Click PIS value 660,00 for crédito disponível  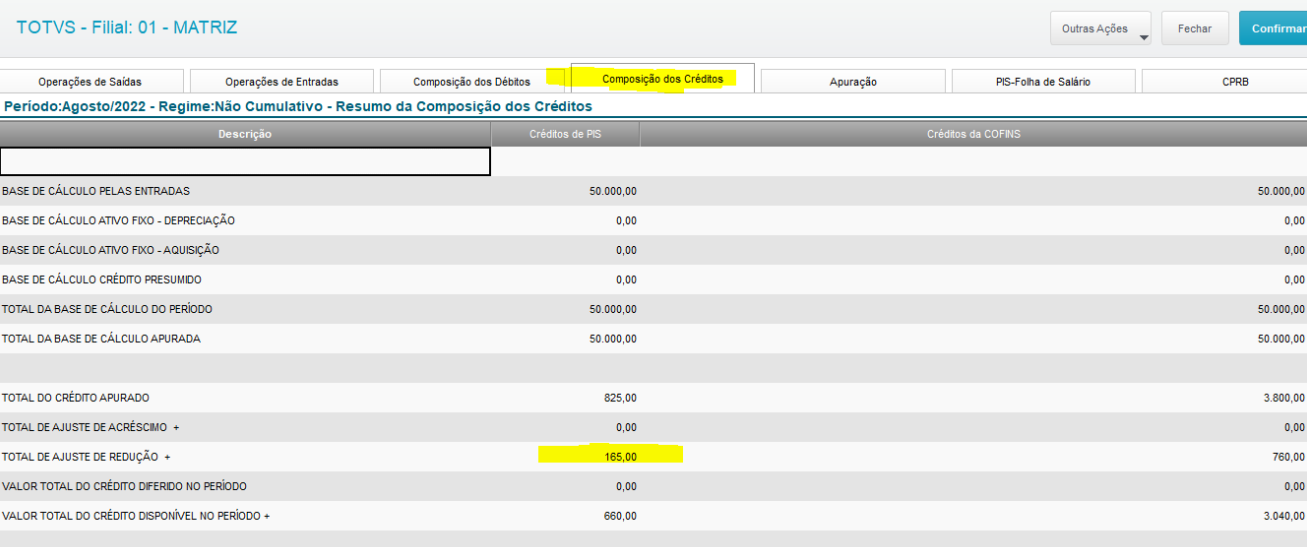[x=621, y=516]
